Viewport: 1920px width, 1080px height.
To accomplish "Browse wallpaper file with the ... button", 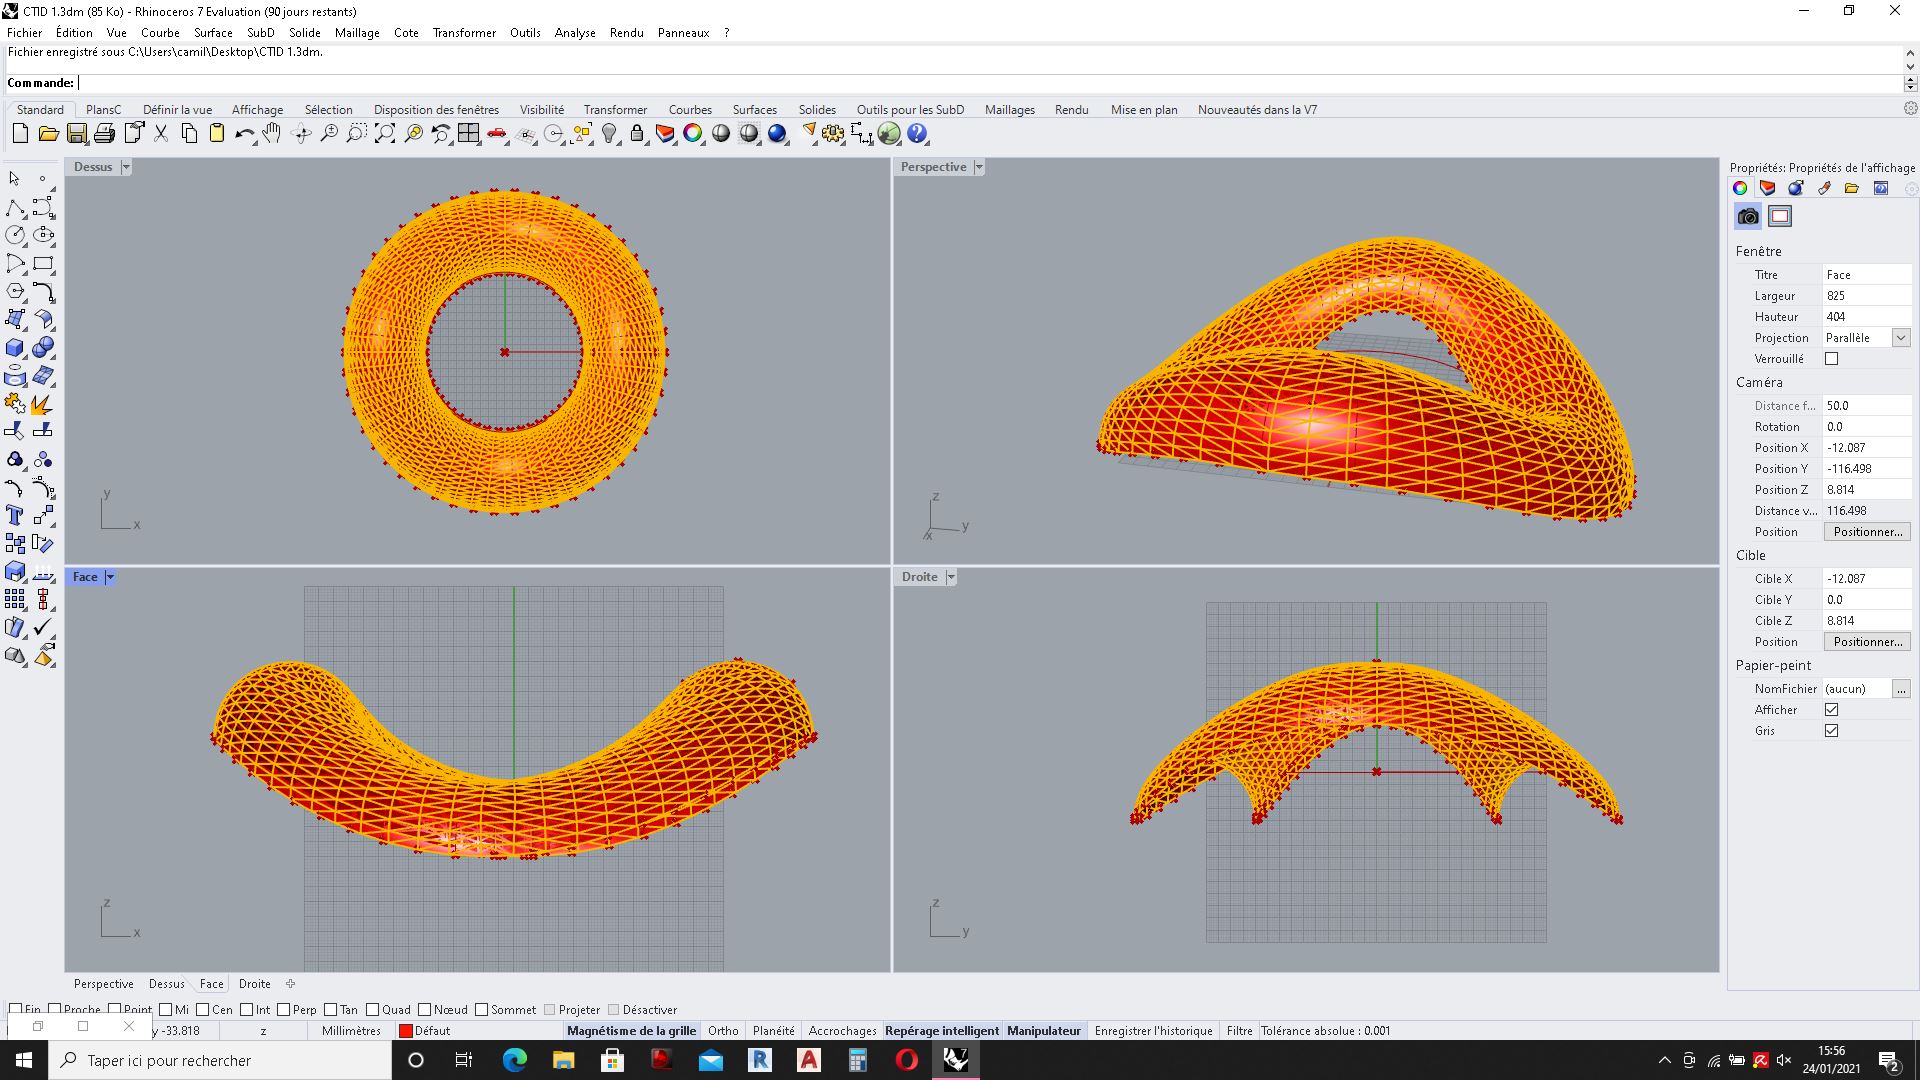I will [x=1901, y=688].
